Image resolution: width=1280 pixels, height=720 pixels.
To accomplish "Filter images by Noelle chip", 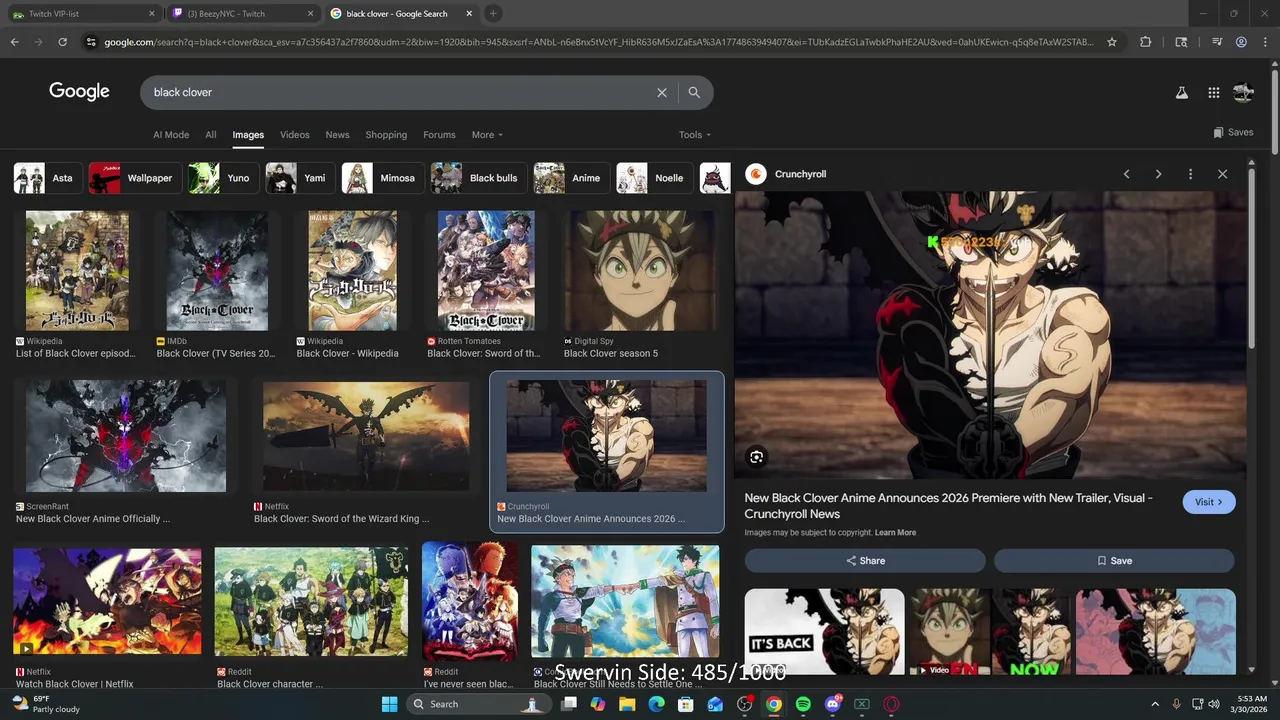I will click(x=654, y=178).
